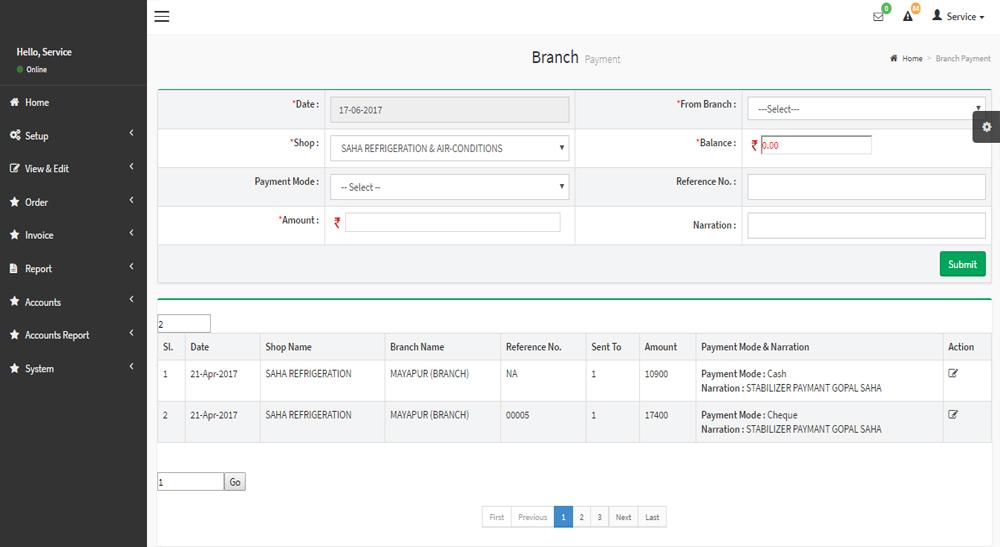1000x547 pixels.
Task: Click the First page button
Action: click(497, 517)
